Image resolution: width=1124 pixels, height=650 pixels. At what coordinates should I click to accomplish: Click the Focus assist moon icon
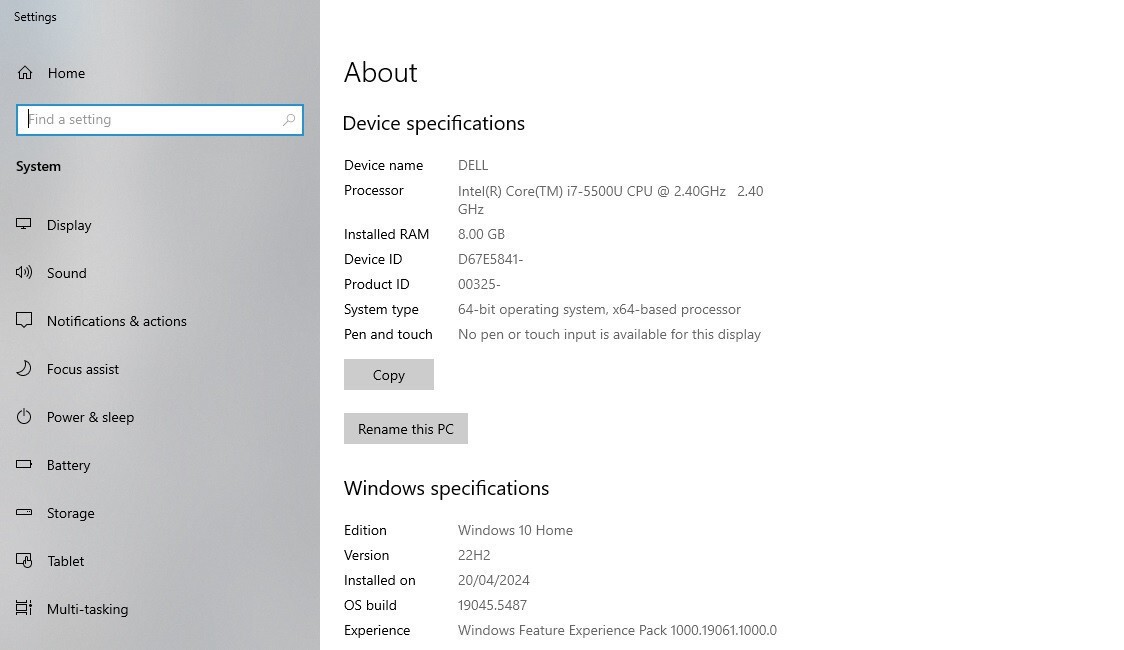(x=24, y=368)
